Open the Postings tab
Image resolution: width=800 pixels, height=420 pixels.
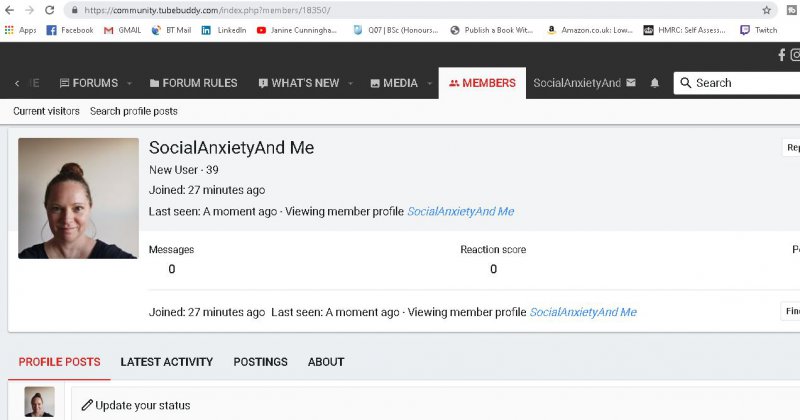click(260, 362)
